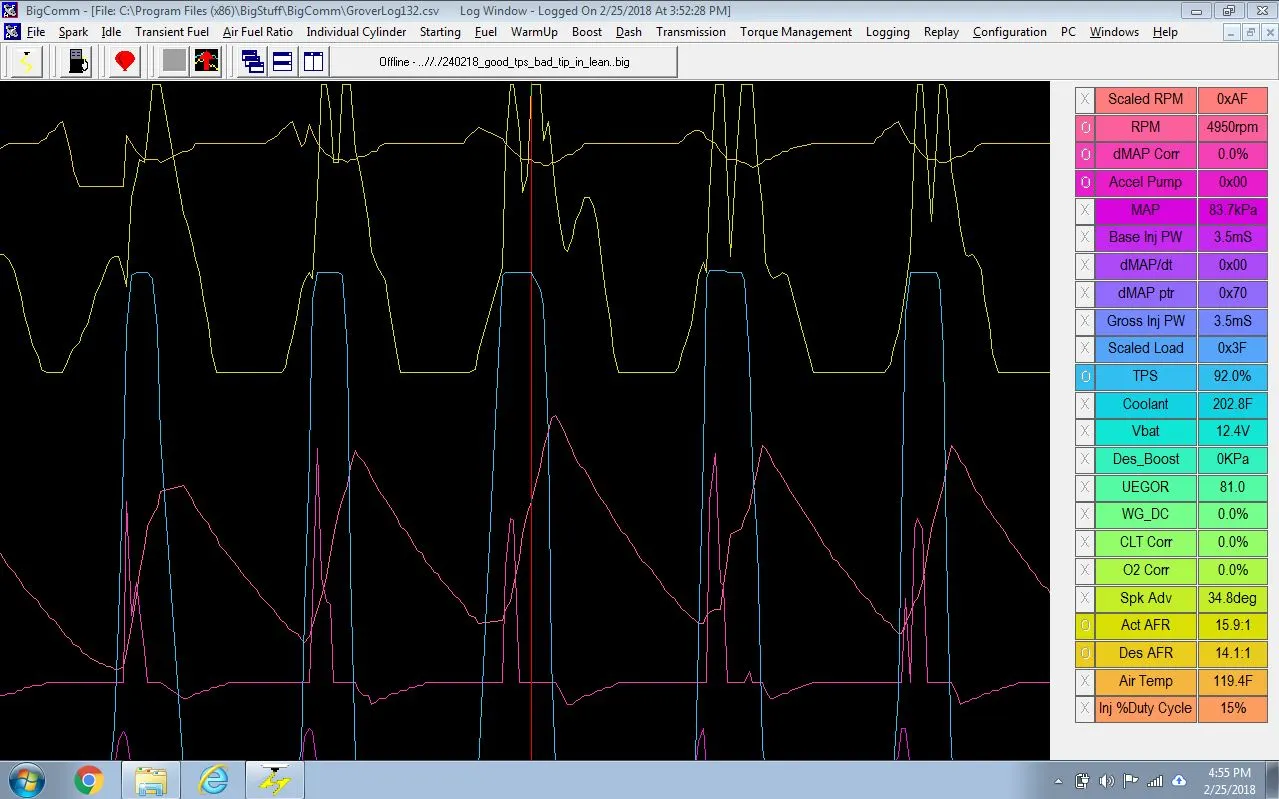The width and height of the screenshot is (1279, 799).
Task: Select the BigComm taskbar button
Action: click(x=273, y=779)
